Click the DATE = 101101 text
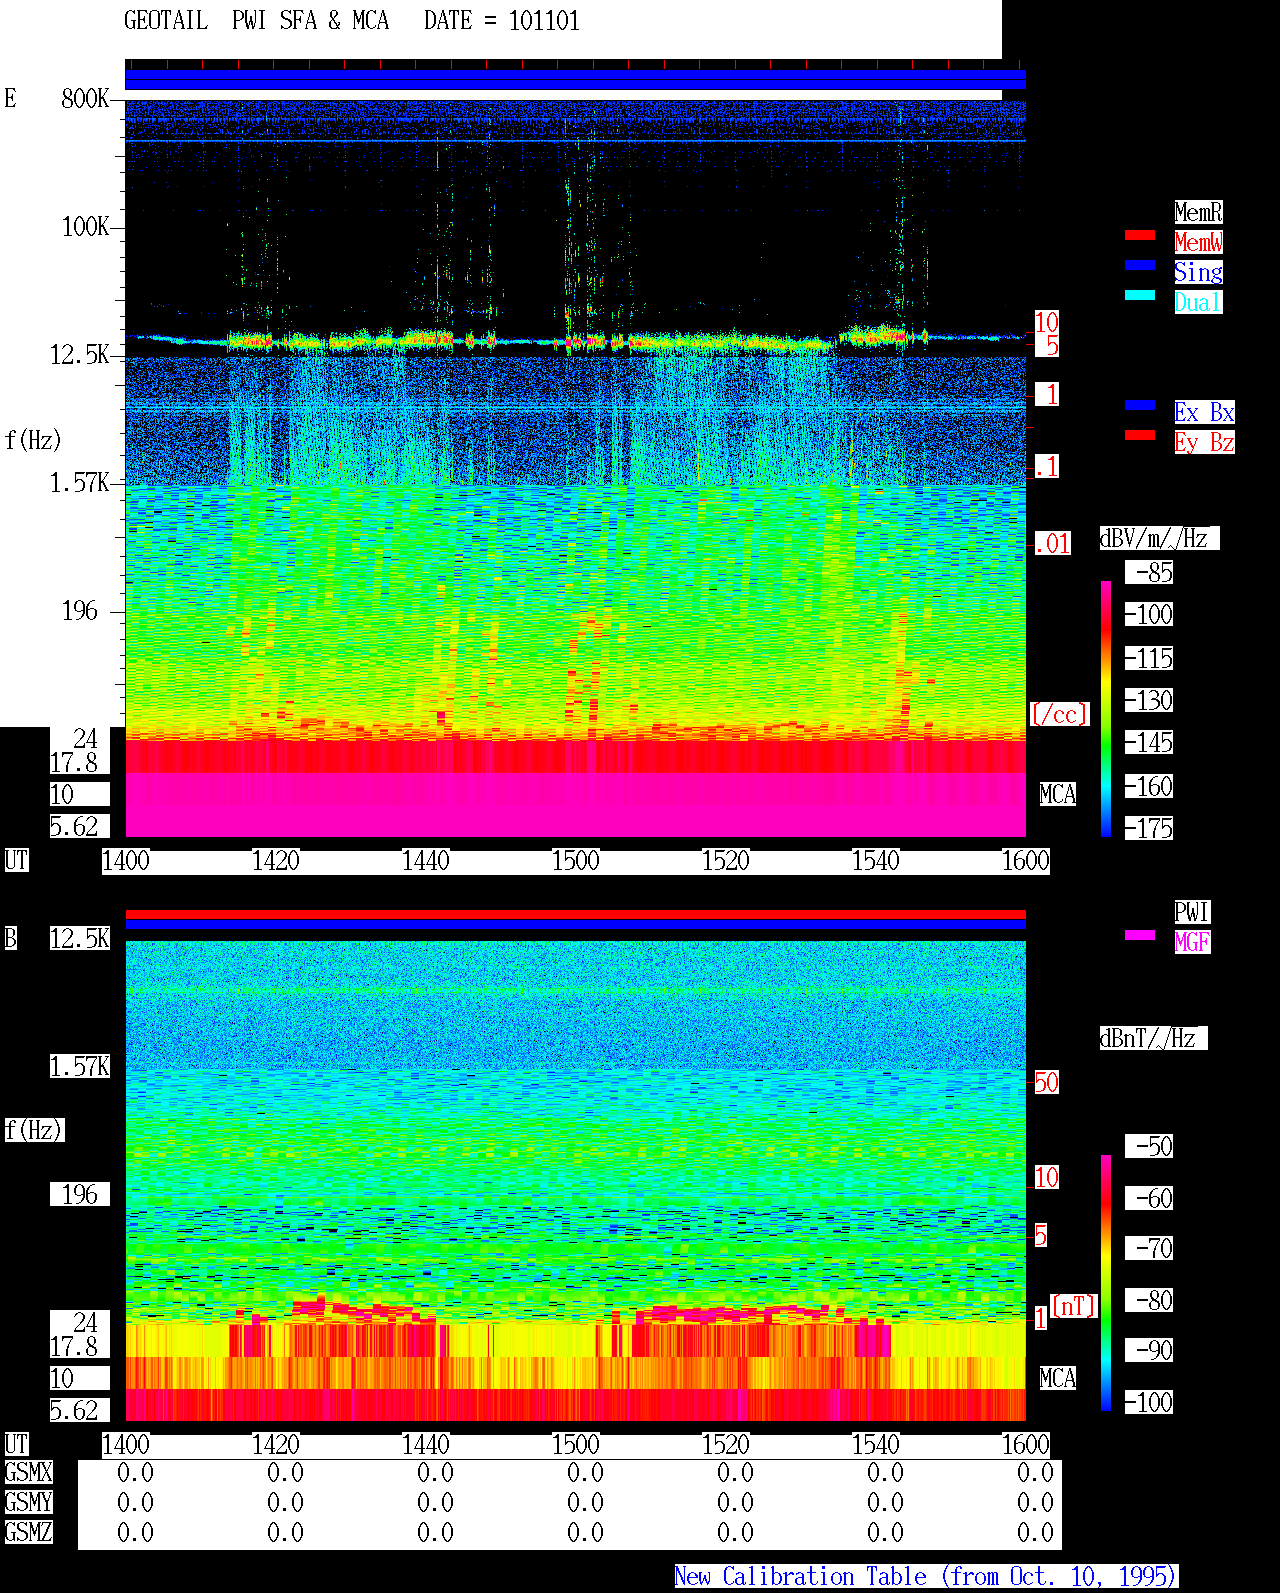 click(x=502, y=21)
